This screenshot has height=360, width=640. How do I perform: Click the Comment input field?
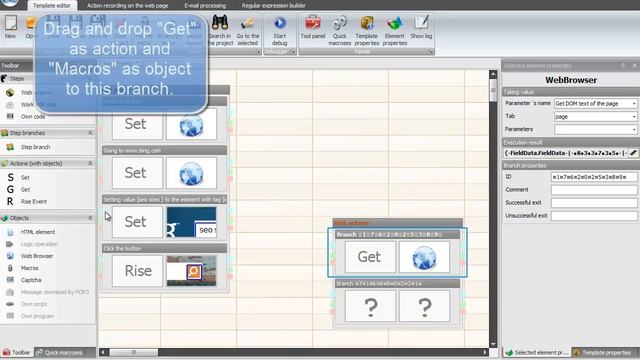594,190
